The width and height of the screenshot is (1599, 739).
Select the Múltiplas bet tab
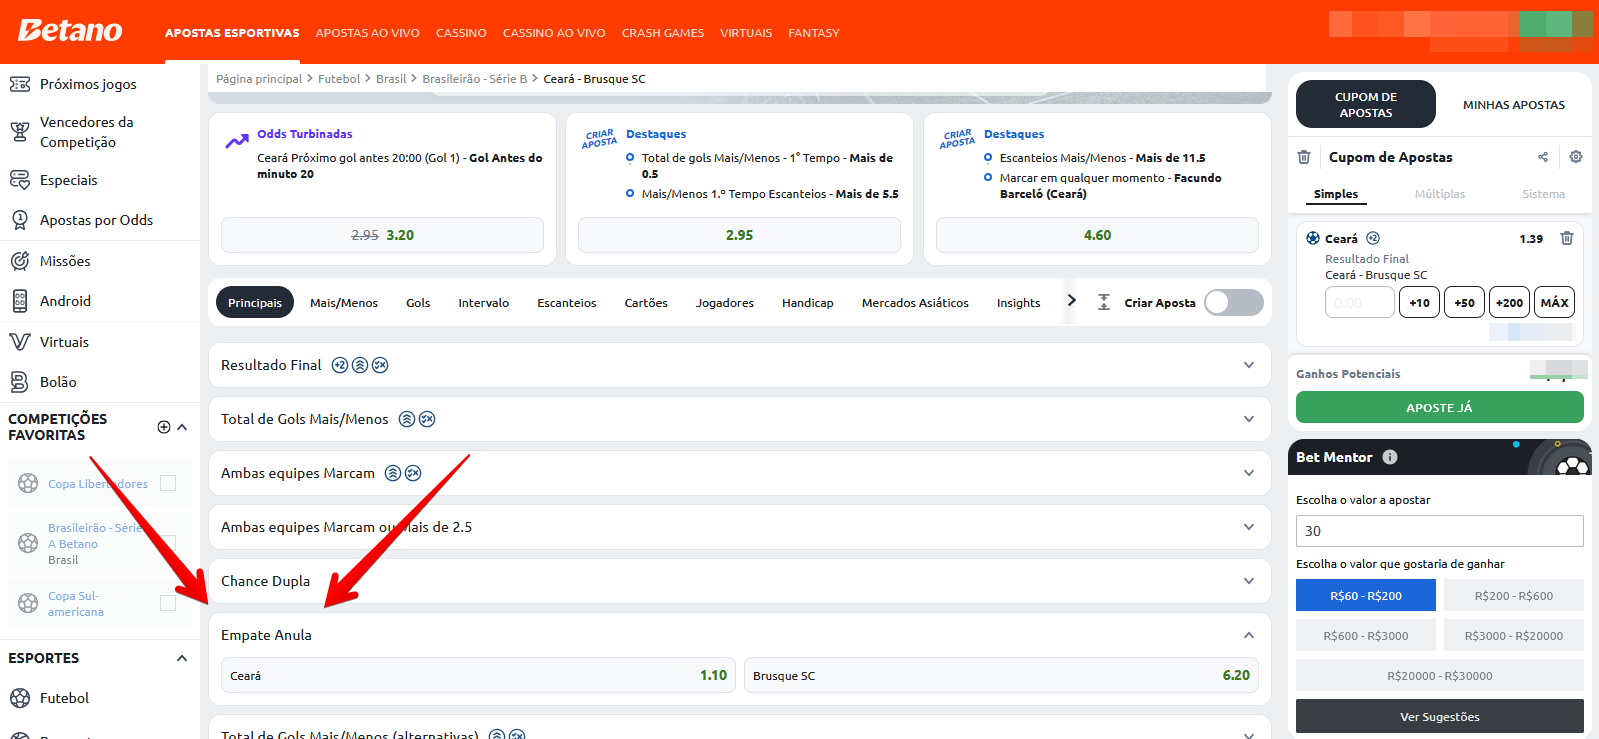[1440, 194]
